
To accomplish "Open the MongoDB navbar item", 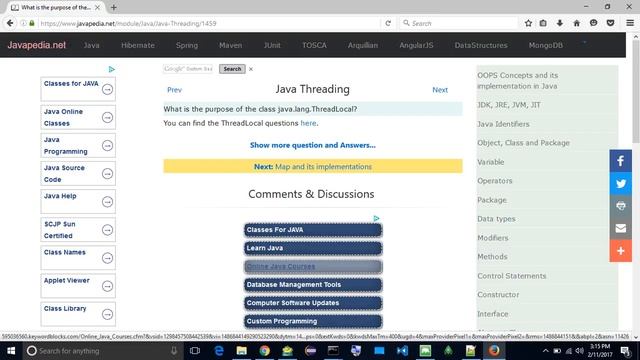I will pos(546,45).
